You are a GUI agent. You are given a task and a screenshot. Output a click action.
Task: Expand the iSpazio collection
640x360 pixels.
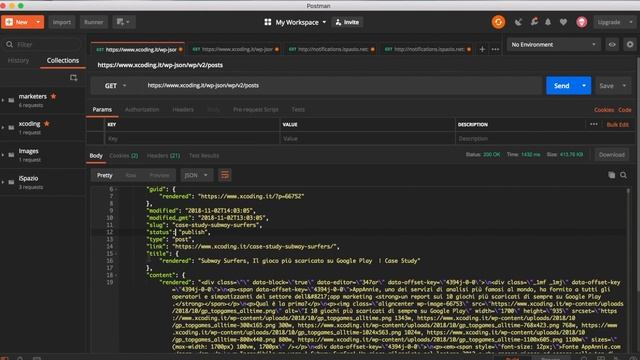coord(3,182)
